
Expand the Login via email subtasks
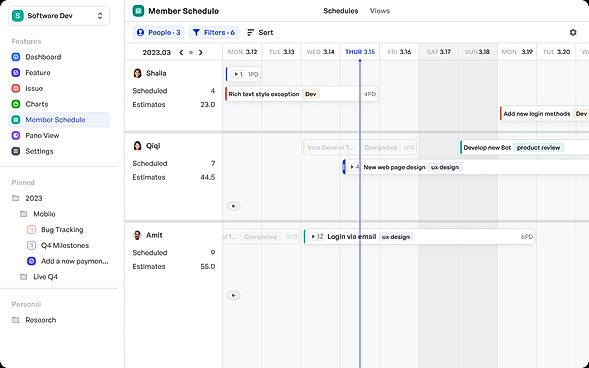[313, 237]
